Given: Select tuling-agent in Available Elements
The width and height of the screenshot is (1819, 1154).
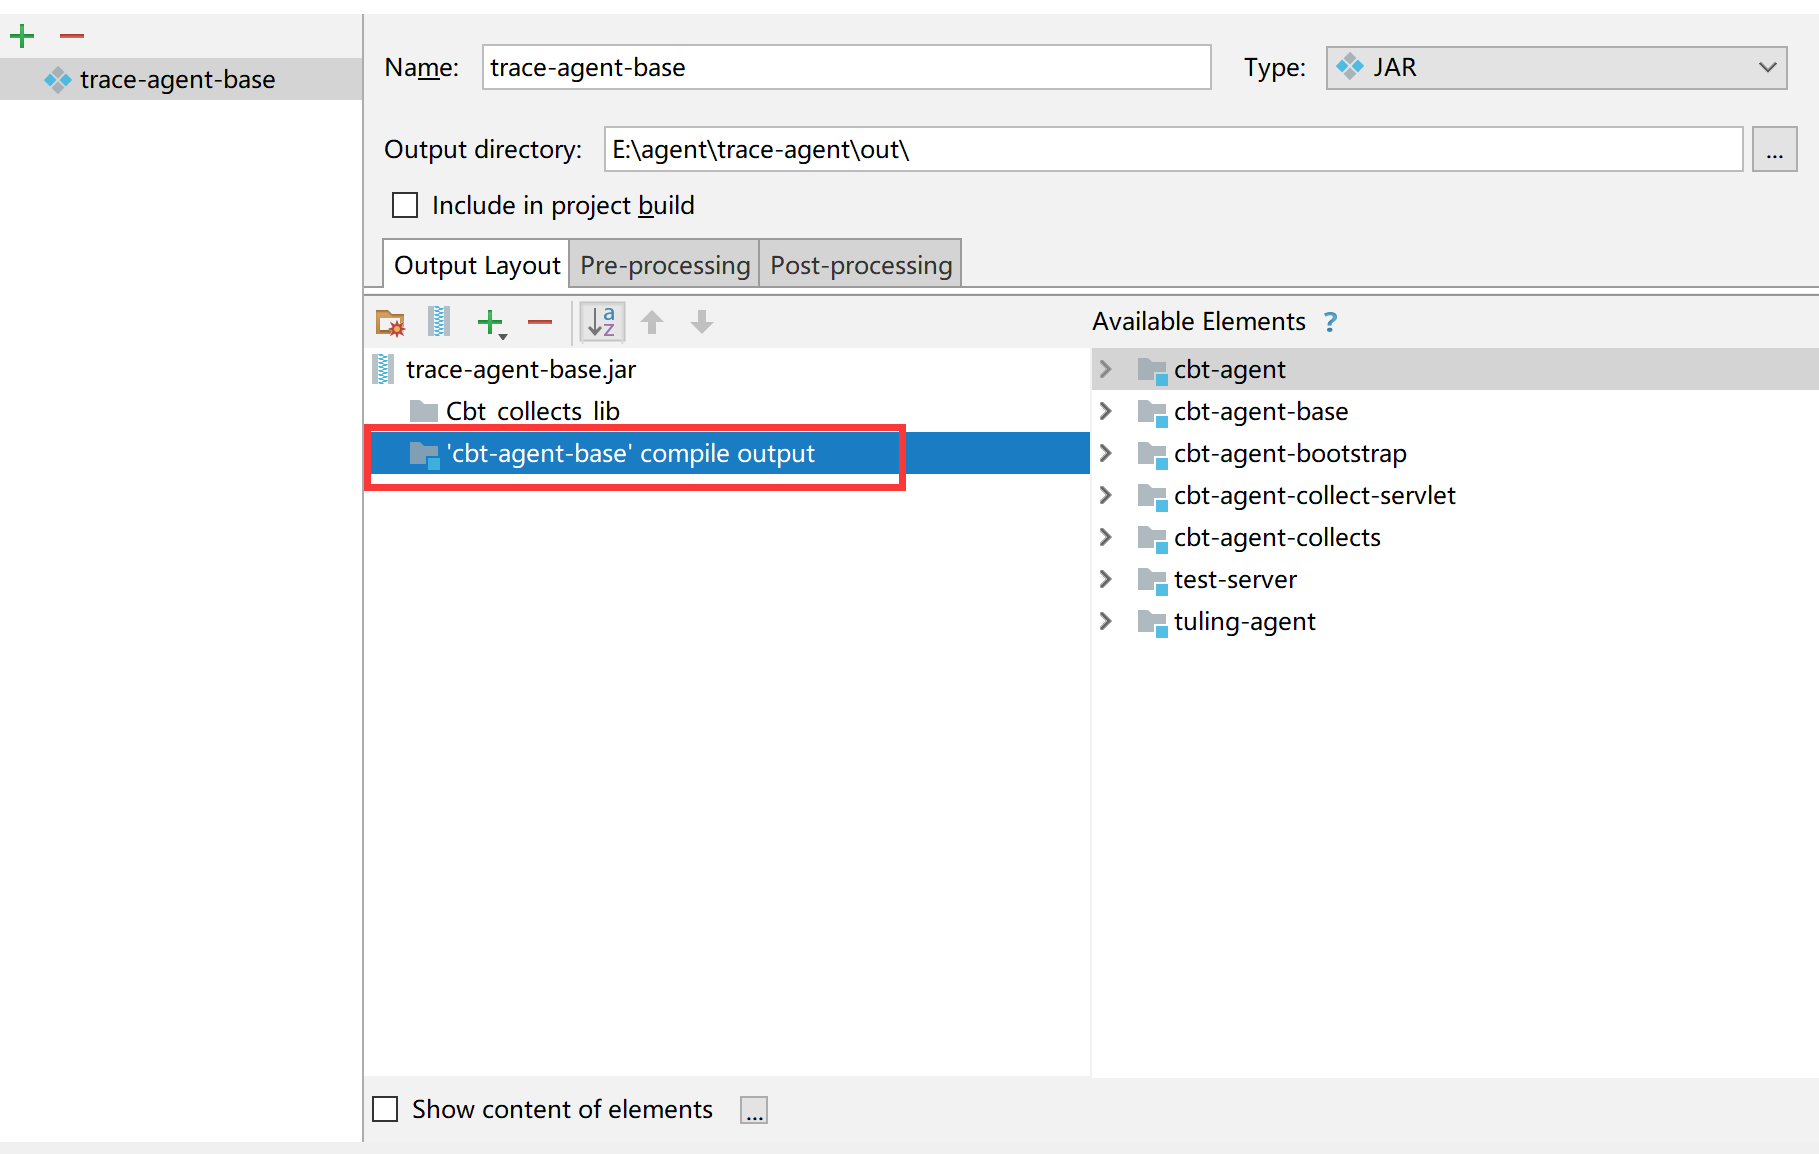Looking at the screenshot, I should pos(1244,621).
